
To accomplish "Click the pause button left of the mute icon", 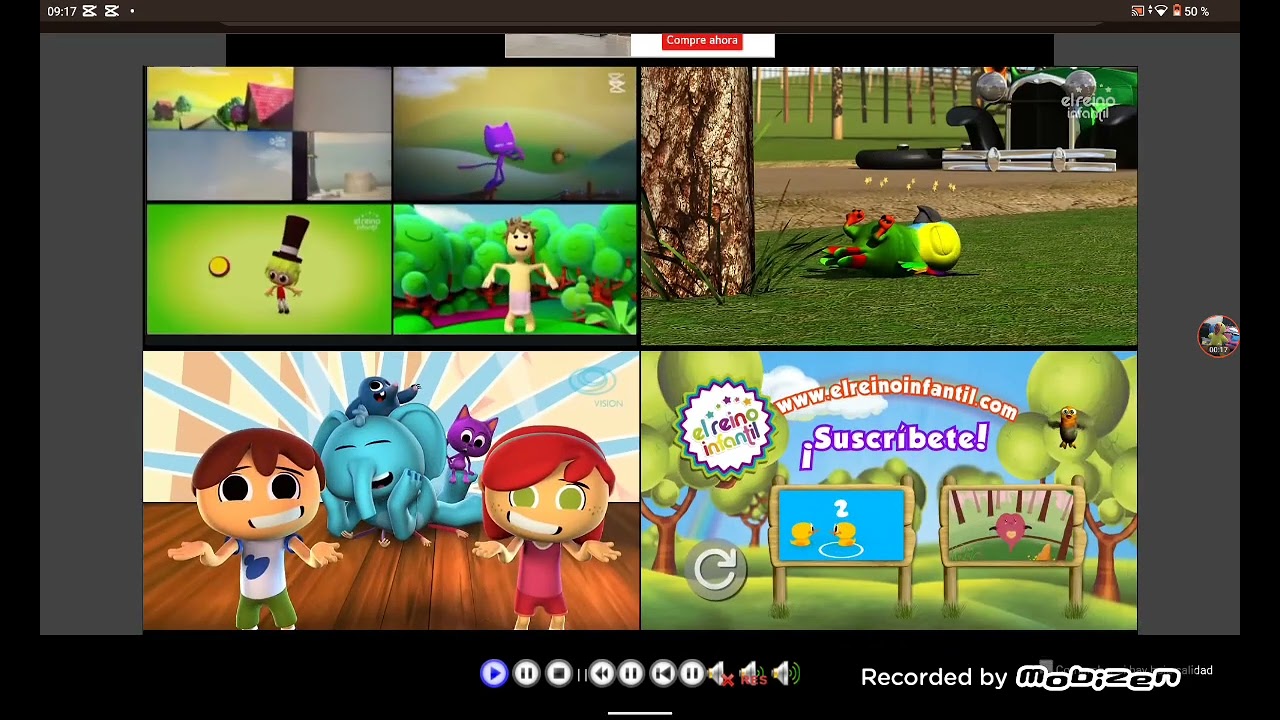I will point(691,674).
